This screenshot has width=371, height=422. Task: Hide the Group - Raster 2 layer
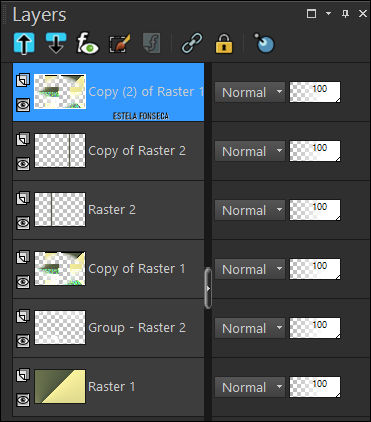coord(23,340)
